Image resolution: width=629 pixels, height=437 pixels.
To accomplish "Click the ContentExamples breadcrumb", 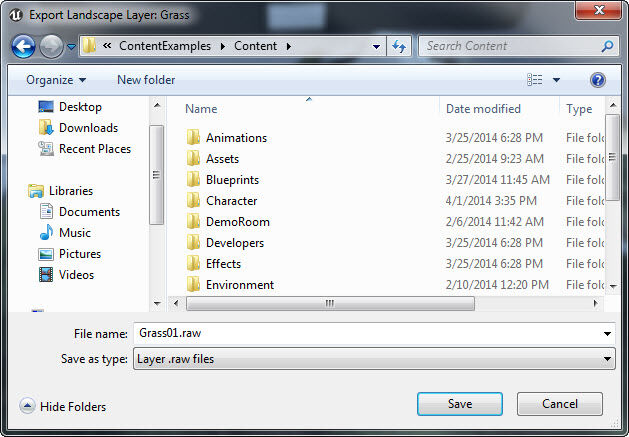I will (x=164, y=46).
